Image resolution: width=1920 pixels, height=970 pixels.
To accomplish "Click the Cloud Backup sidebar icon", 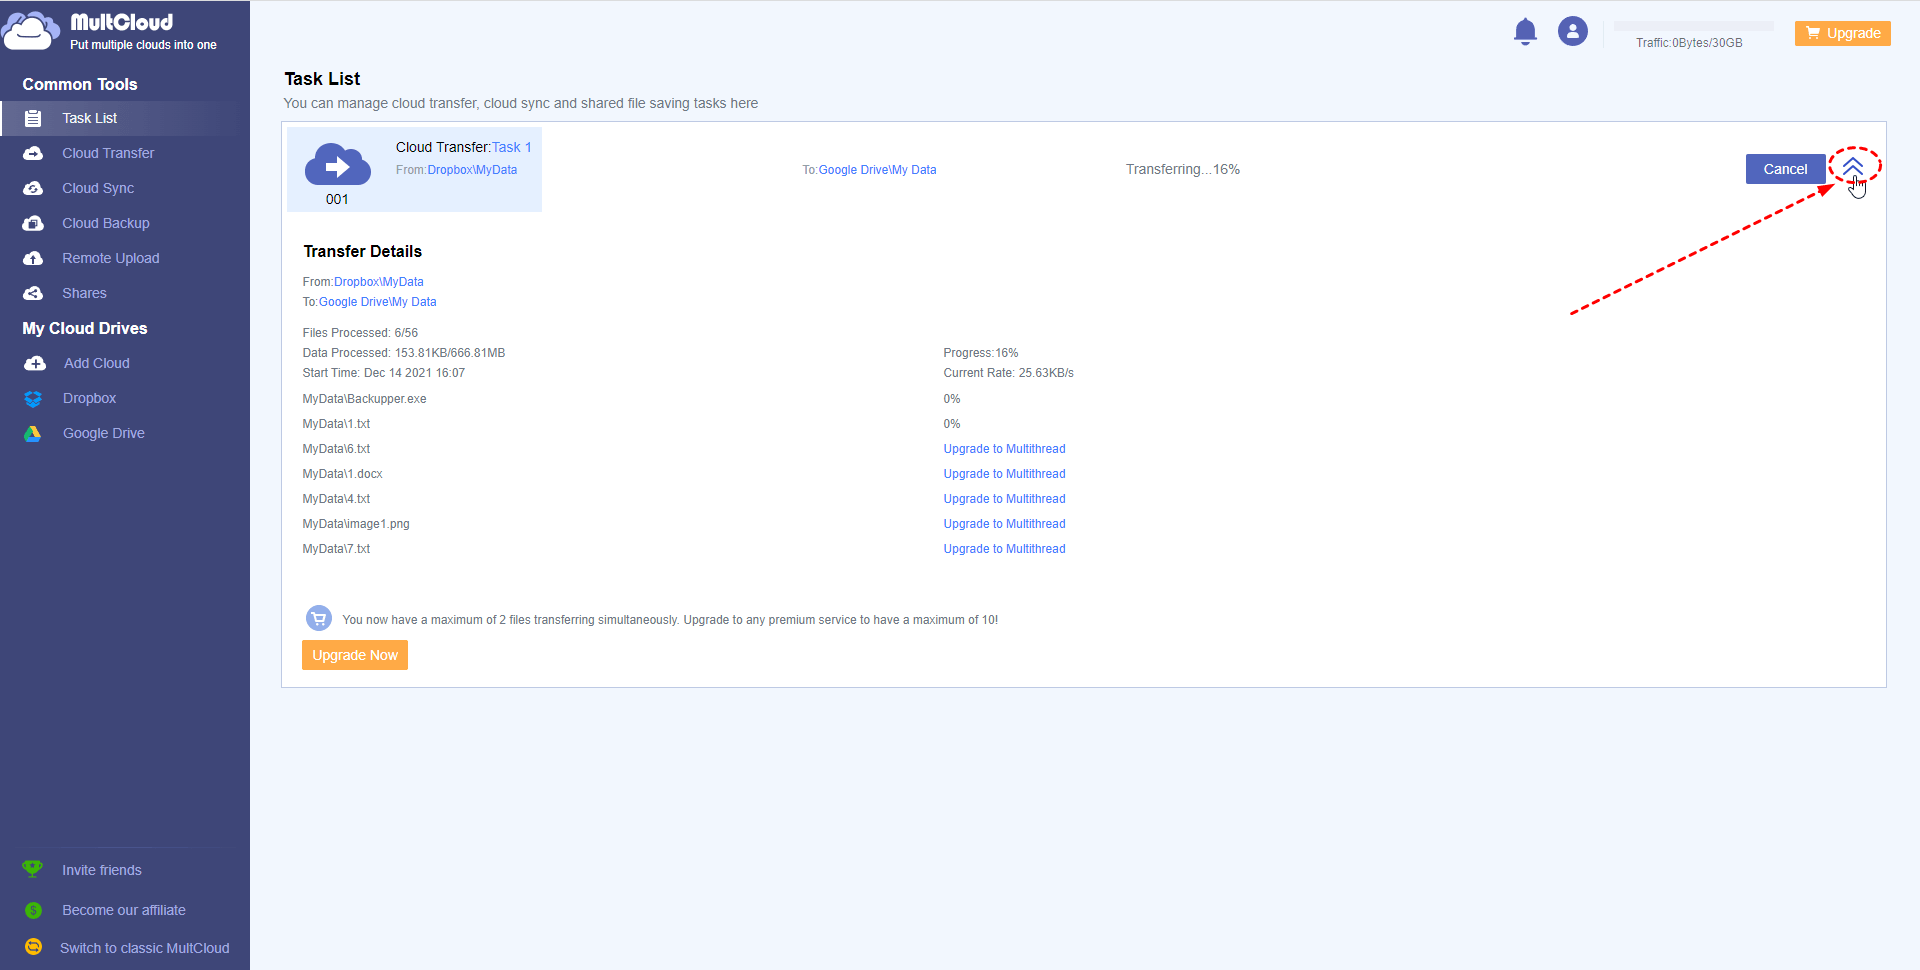I will click(x=33, y=223).
